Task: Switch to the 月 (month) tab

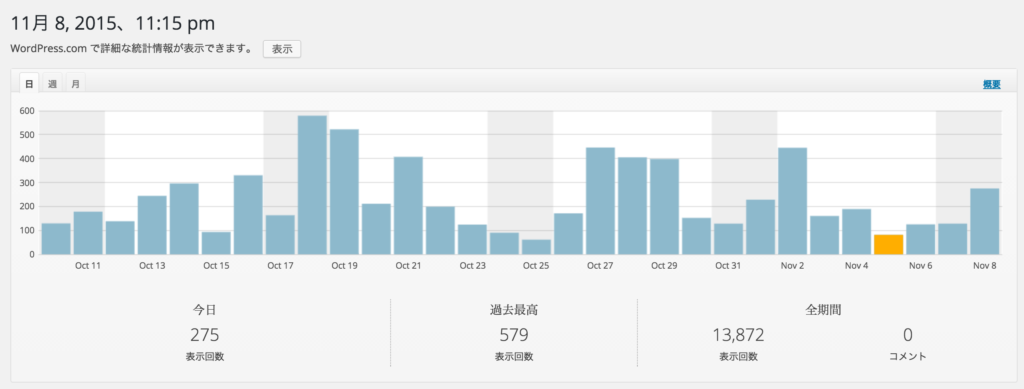Action: tap(76, 84)
